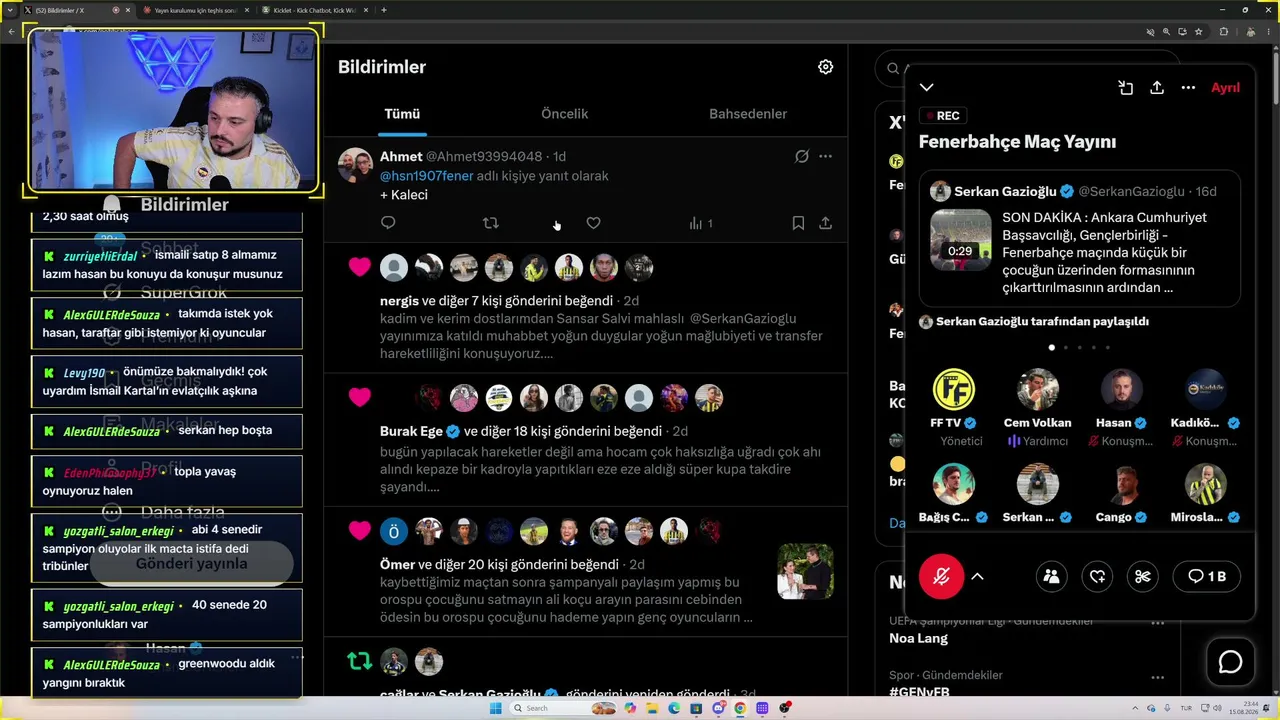Select the Kicklet browser tab
The height and width of the screenshot is (720, 1280).
click(312, 10)
